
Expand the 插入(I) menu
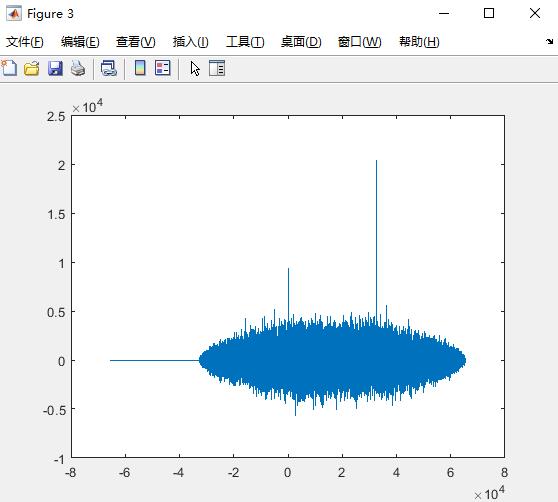click(190, 42)
